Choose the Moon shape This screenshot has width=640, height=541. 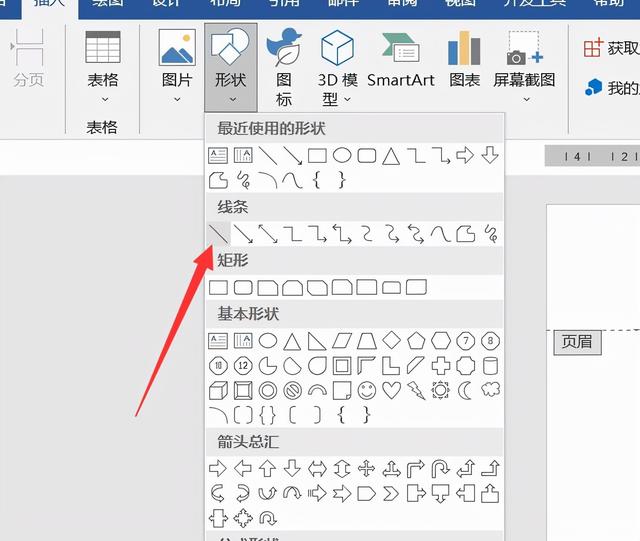point(465,391)
